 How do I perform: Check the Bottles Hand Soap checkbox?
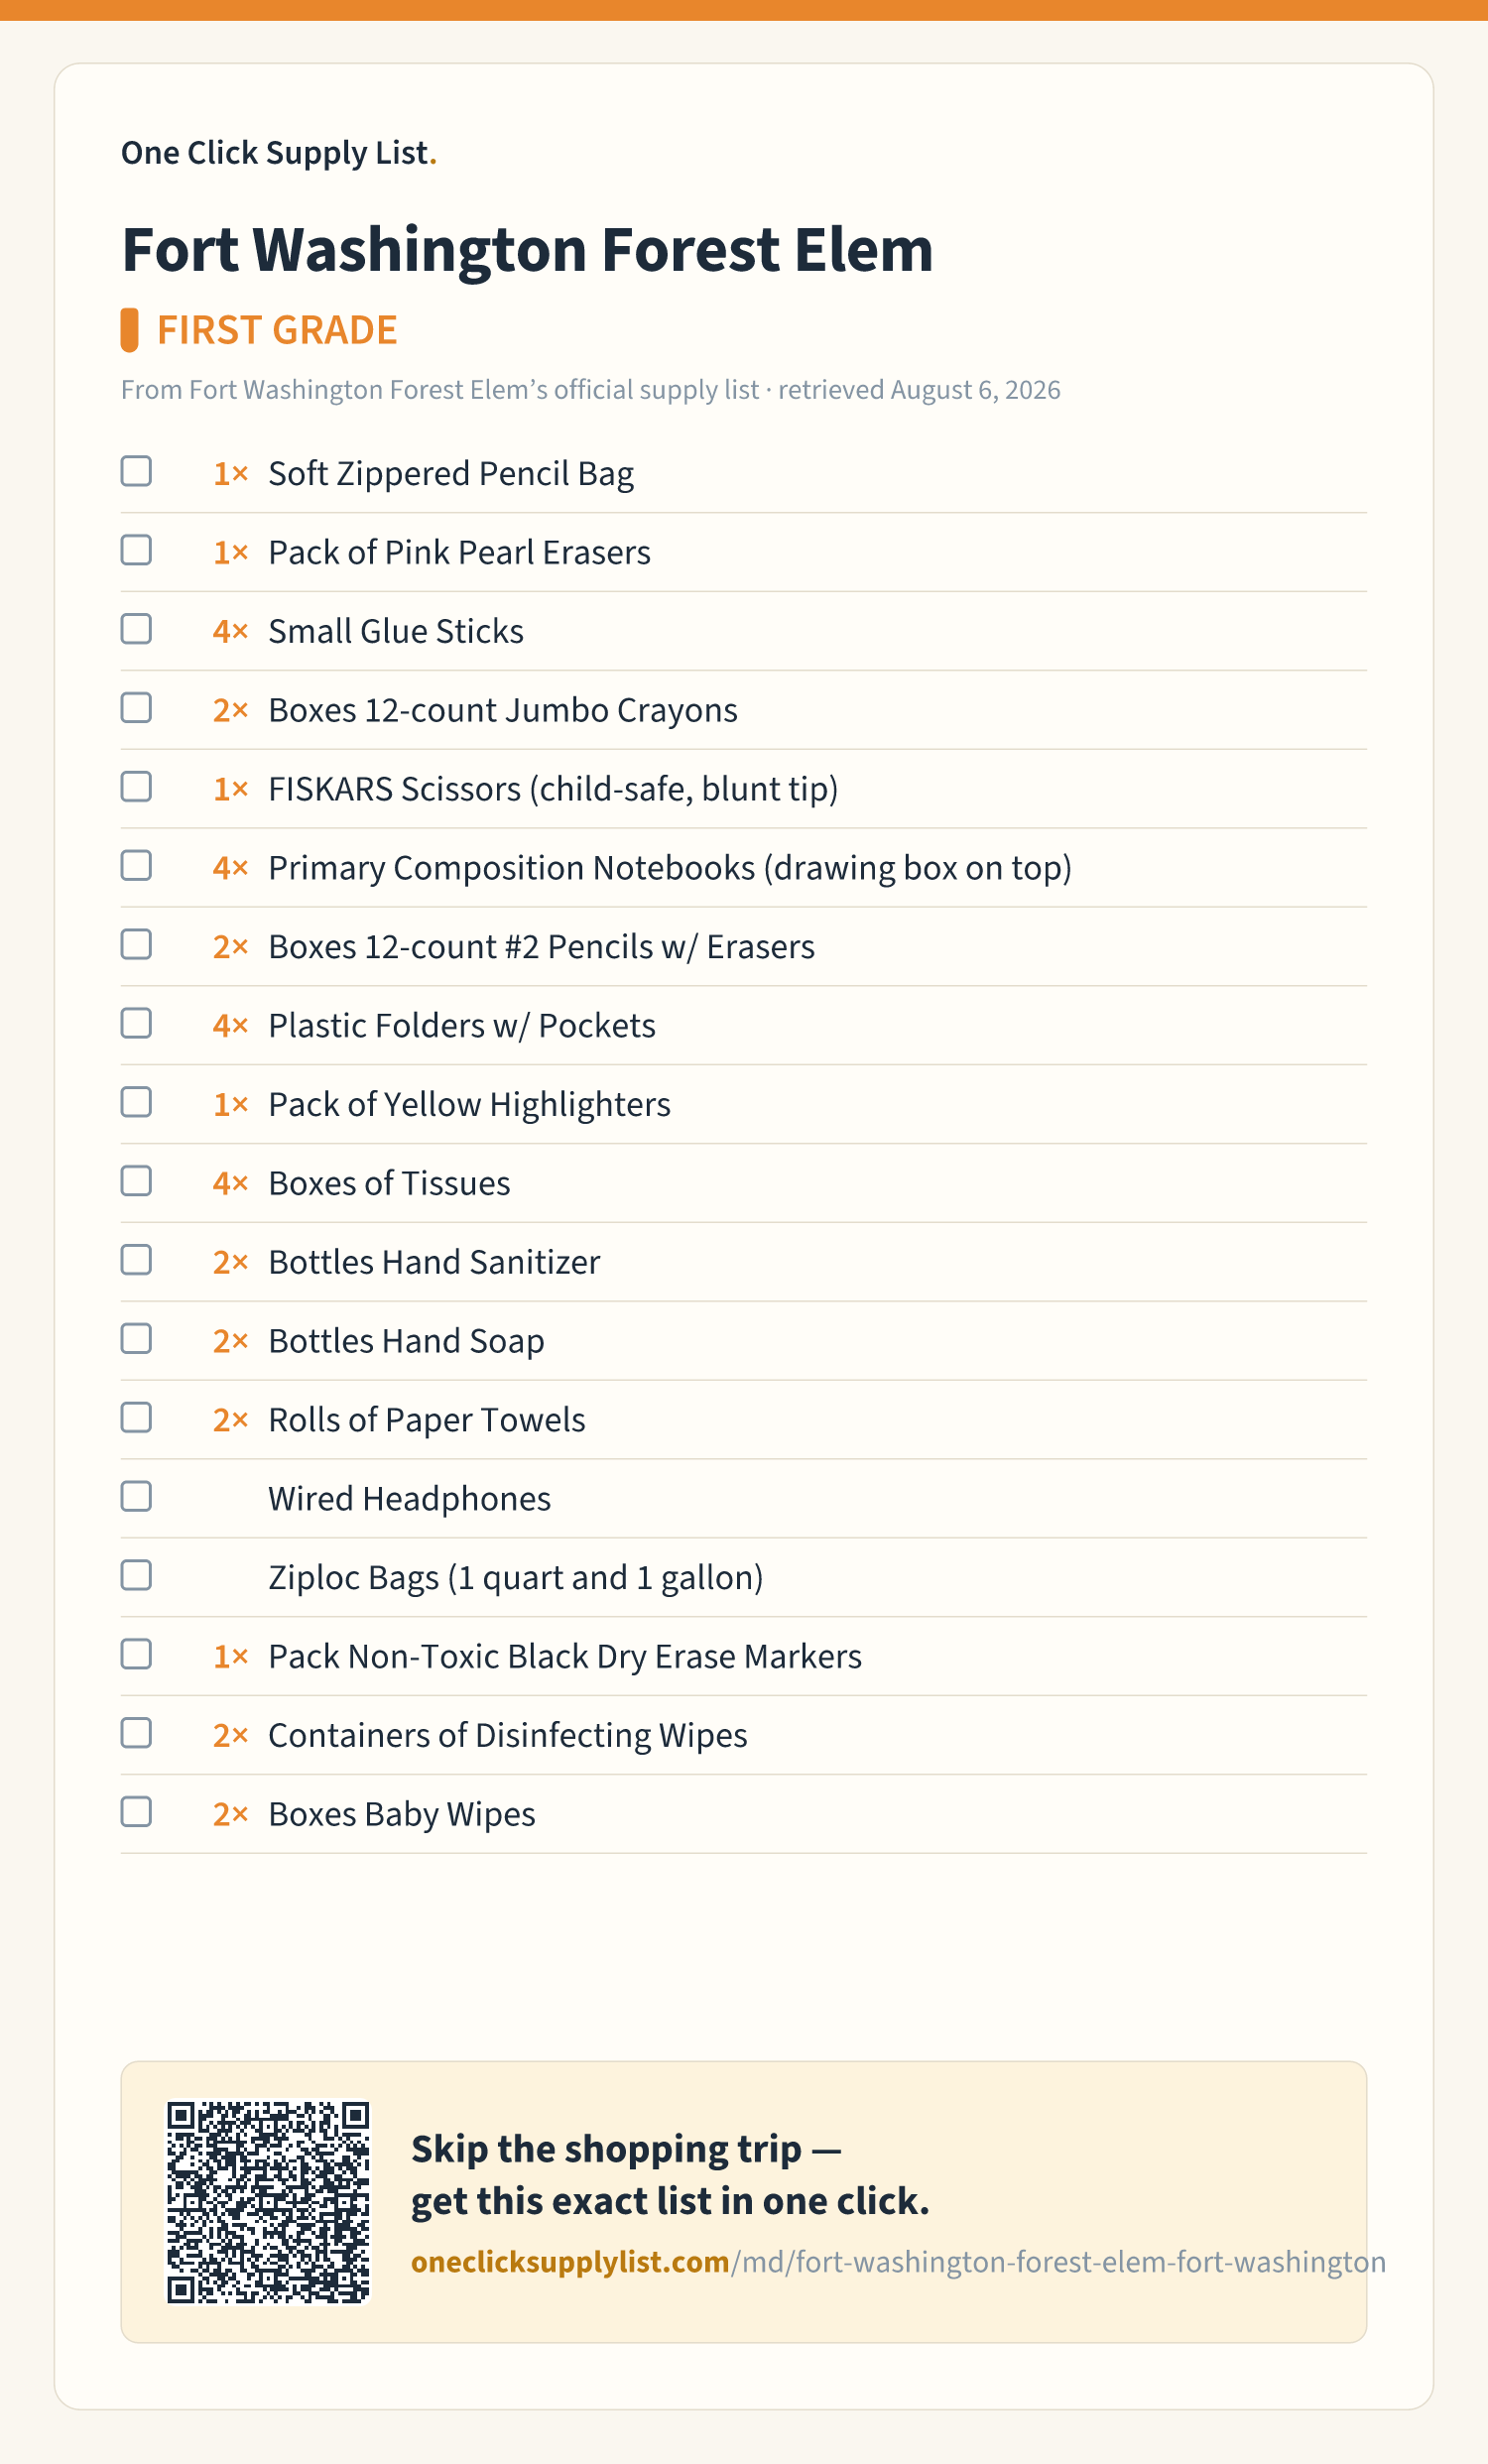click(136, 1340)
